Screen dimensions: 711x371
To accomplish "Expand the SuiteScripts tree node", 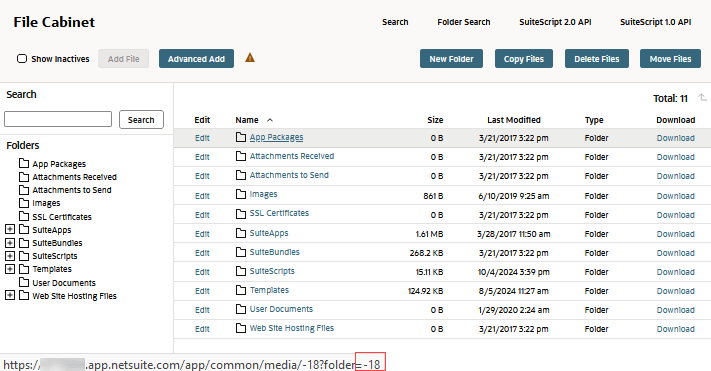I will point(10,256).
